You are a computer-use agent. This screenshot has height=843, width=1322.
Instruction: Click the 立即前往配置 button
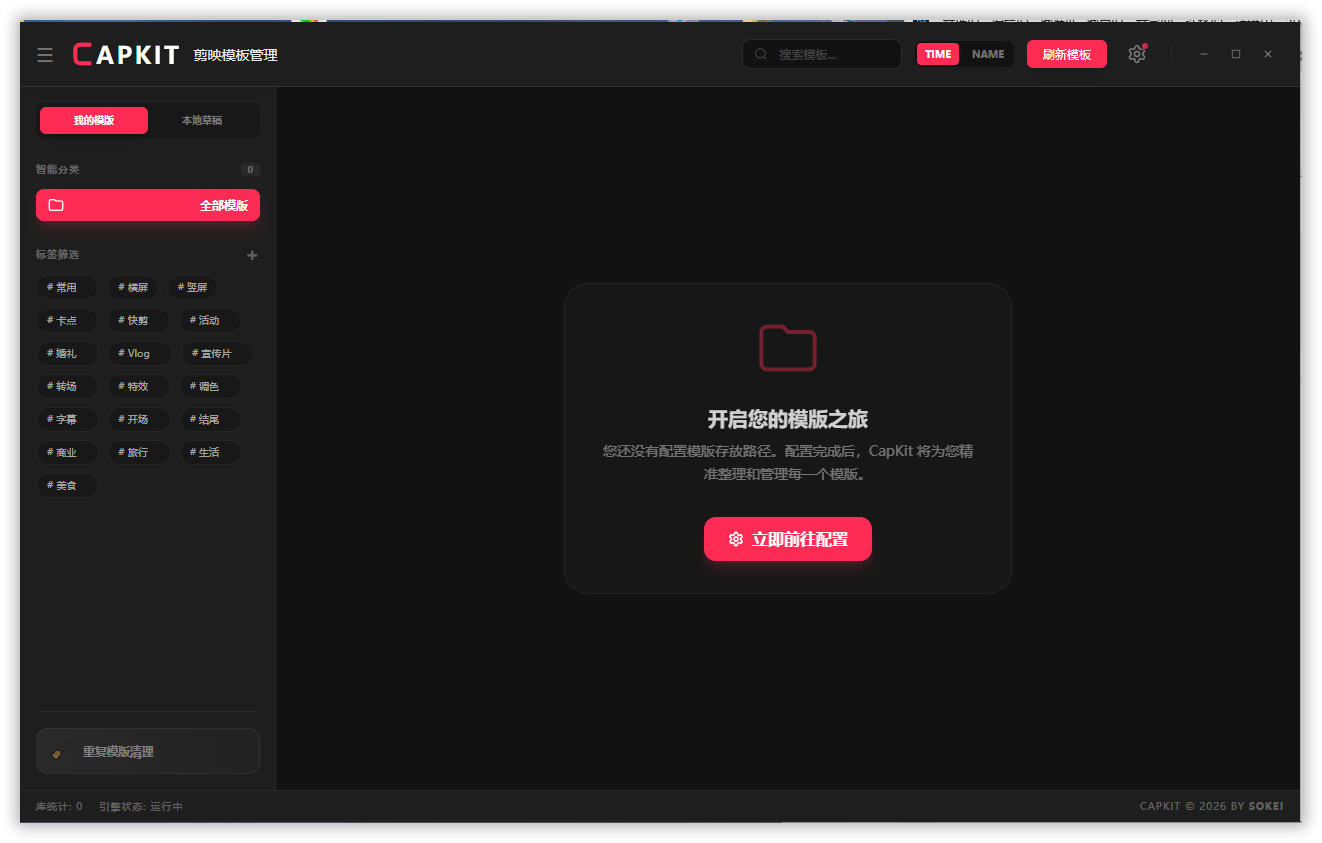tap(788, 539)
